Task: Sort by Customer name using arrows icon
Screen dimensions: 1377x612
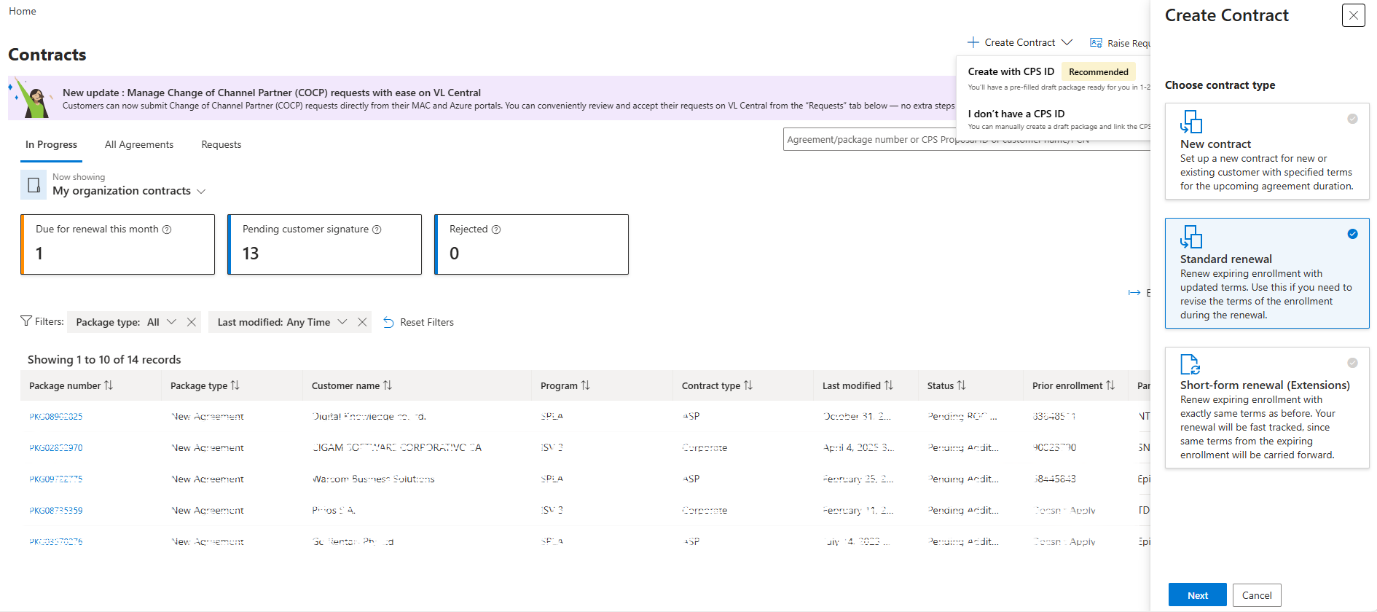Action: tap(387, 385)
